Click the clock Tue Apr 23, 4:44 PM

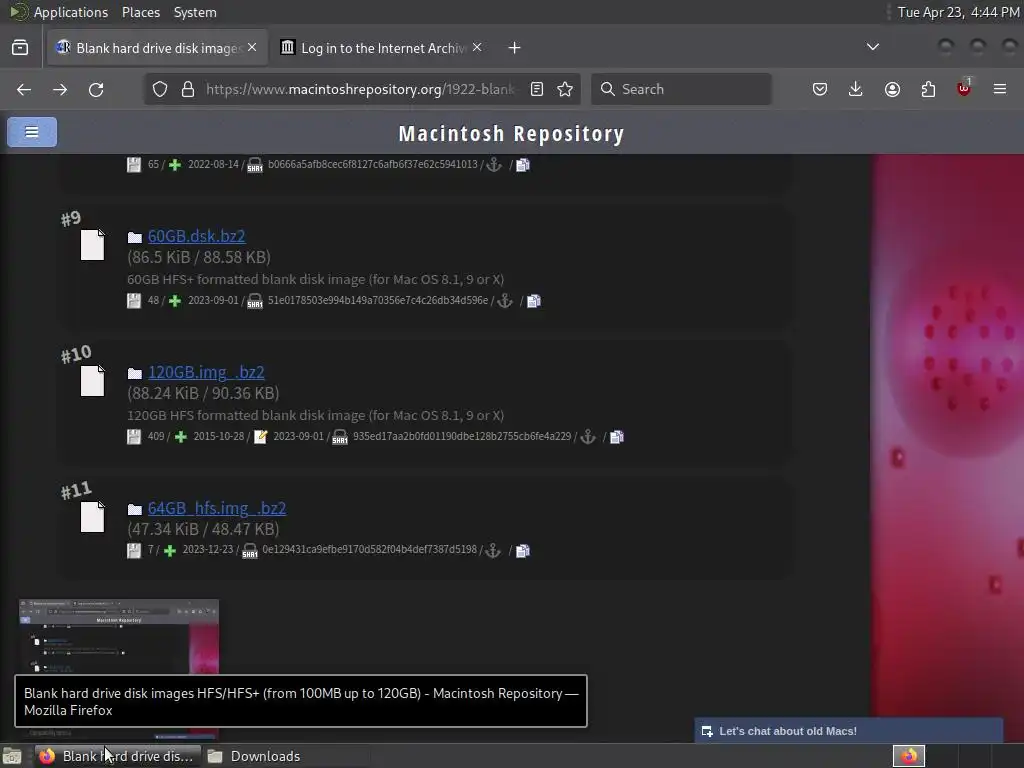[958, 12]
